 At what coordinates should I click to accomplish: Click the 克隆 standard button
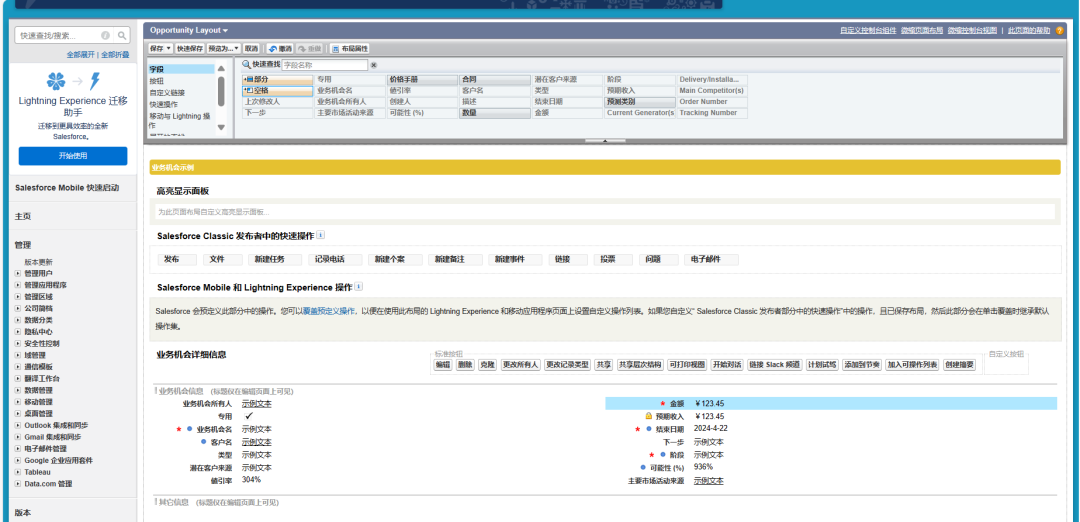(487, 365)
